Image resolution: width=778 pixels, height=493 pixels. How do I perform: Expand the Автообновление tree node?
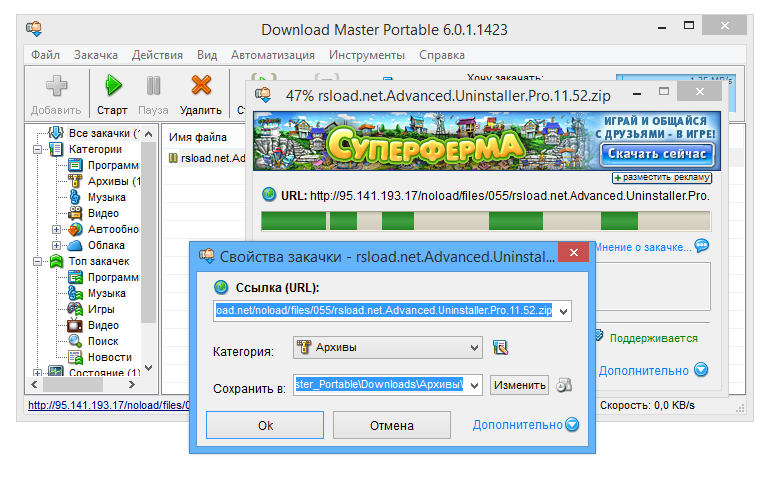tap(57, 229)
